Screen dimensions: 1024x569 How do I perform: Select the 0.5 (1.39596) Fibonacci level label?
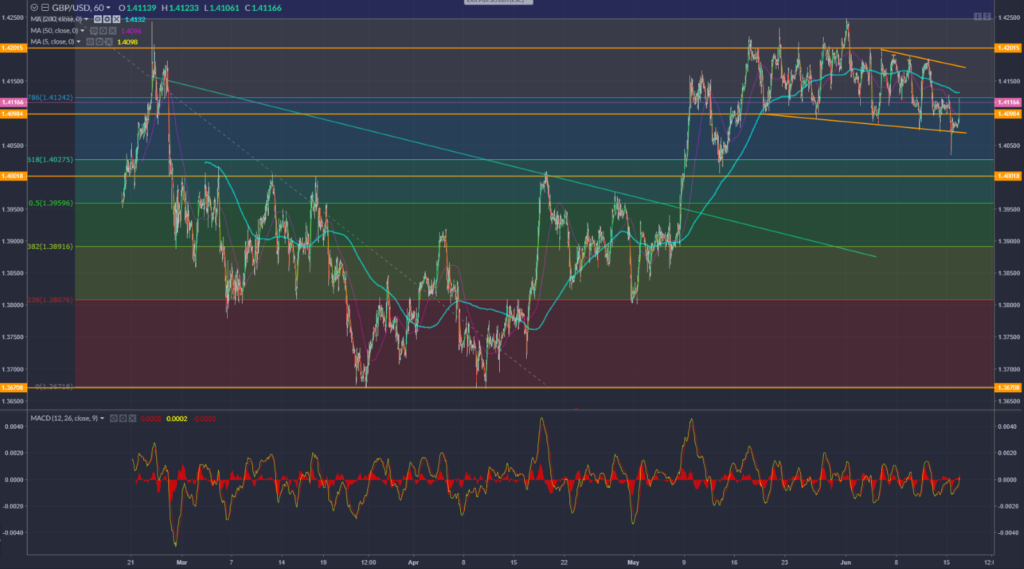coord(50,203)
